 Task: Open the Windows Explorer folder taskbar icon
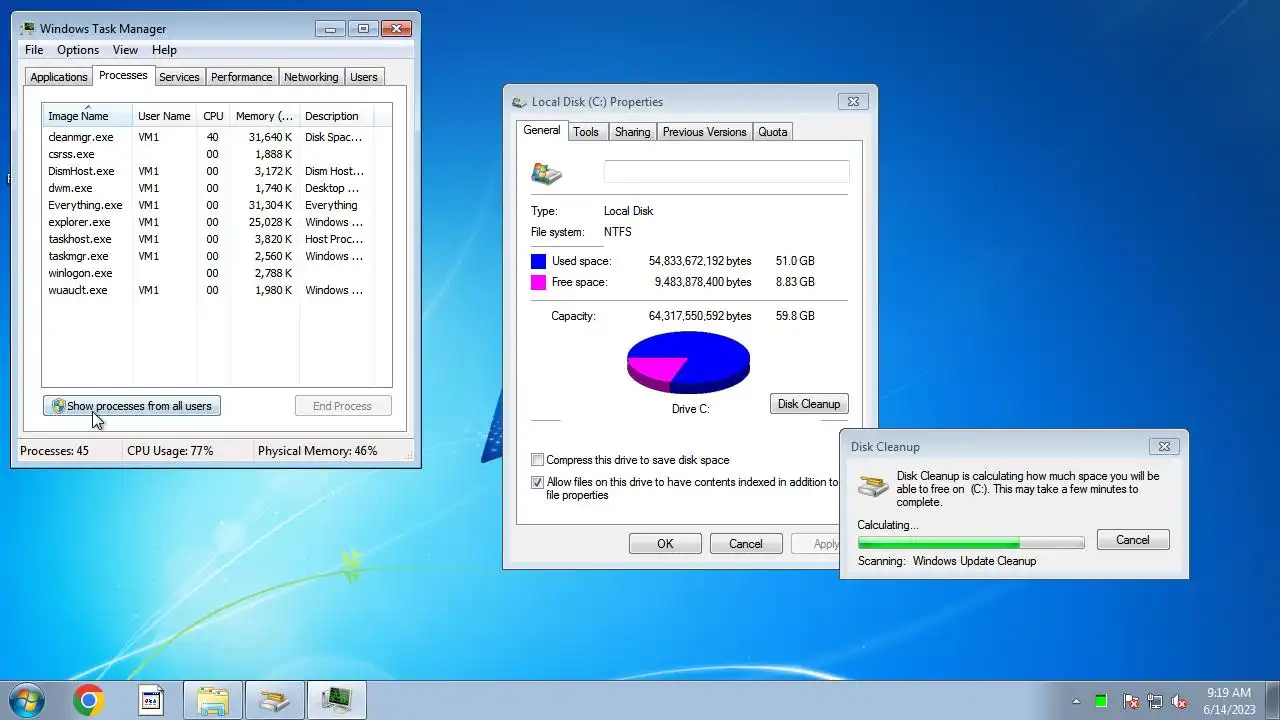[x=213, y=701]
